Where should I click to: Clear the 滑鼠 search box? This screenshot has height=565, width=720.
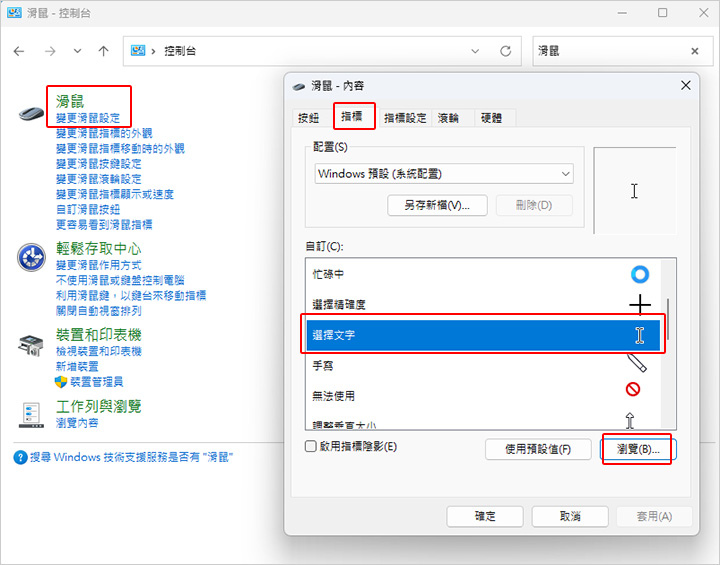(x=695, y=51)
